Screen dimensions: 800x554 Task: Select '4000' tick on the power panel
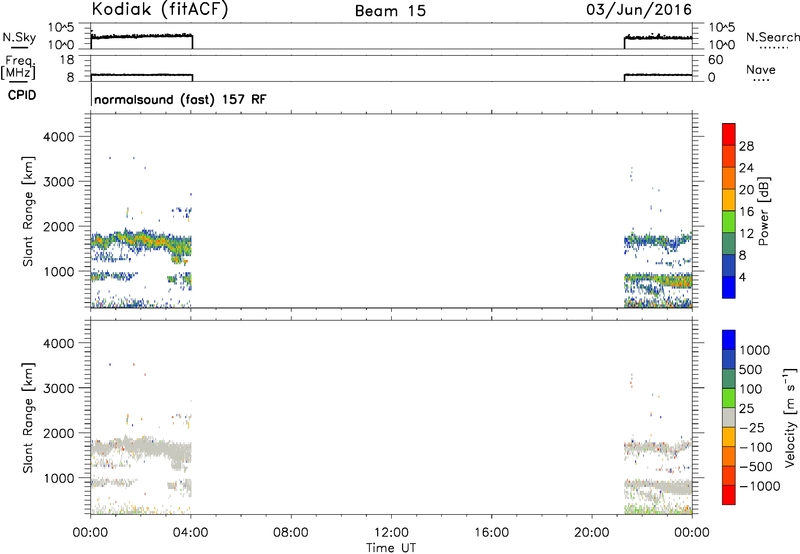[x=58, y=137]
